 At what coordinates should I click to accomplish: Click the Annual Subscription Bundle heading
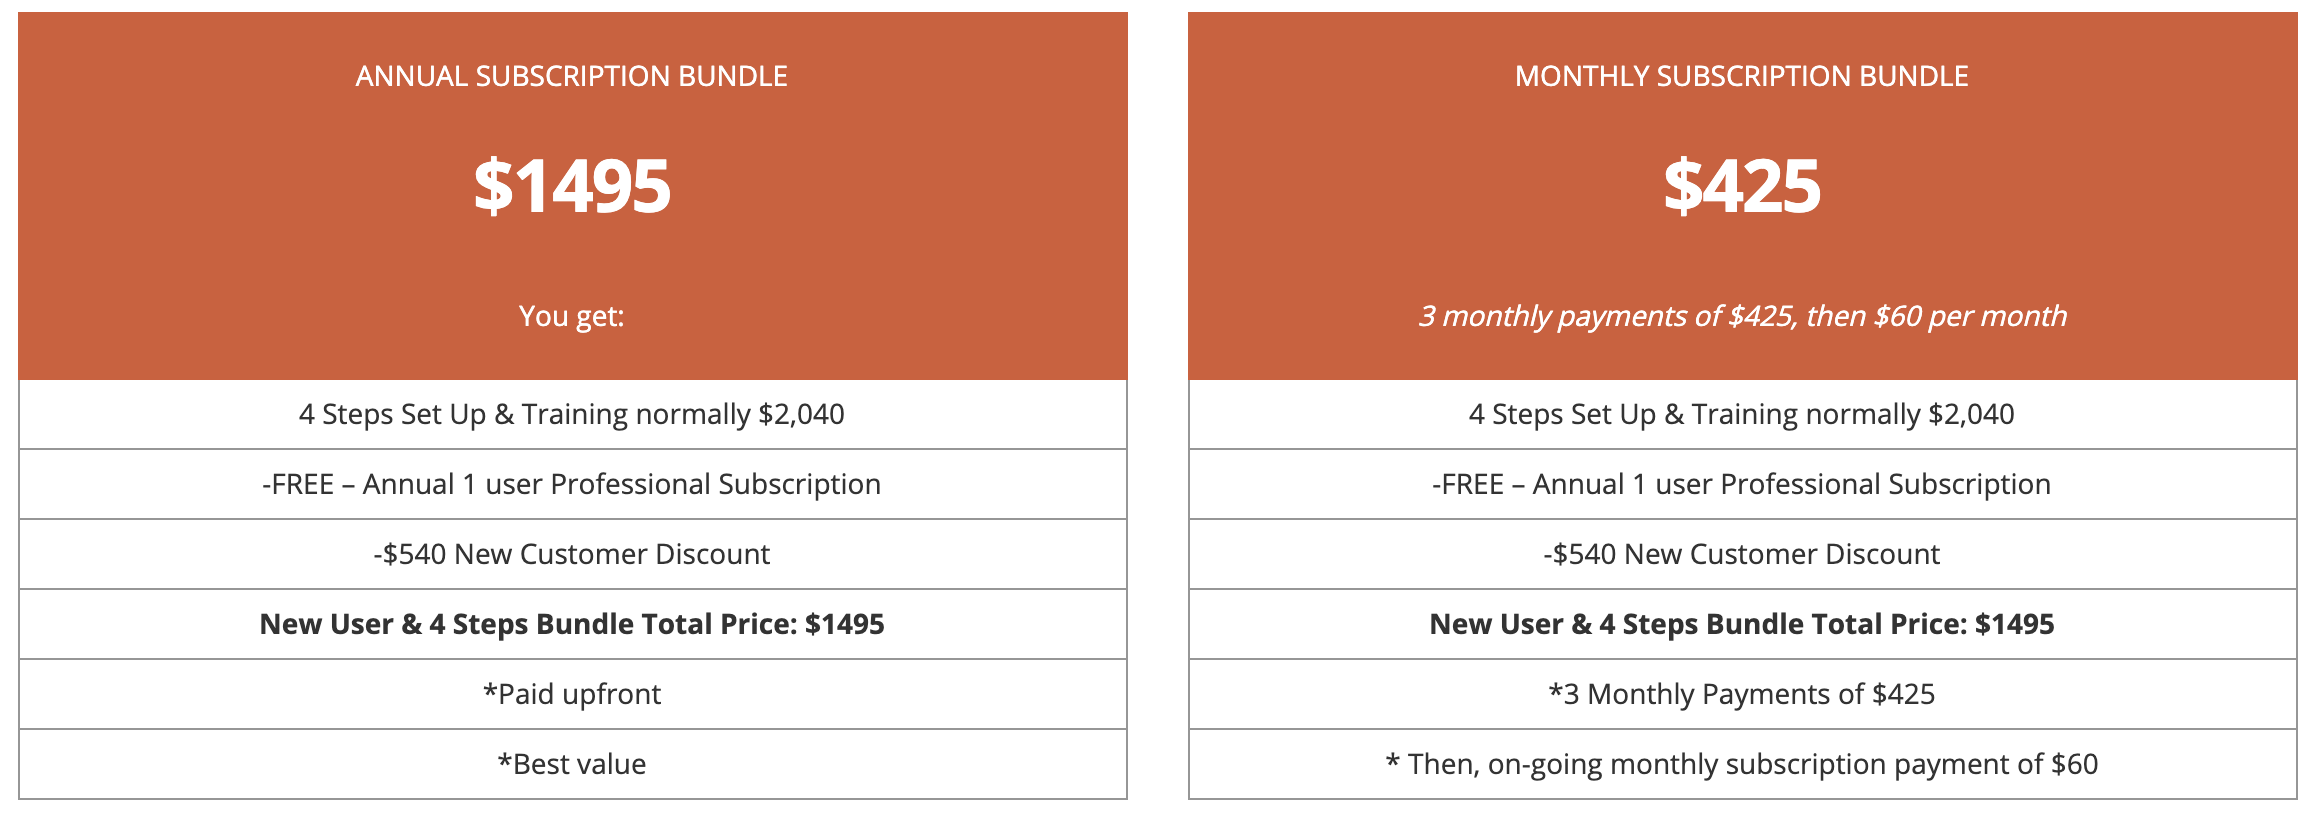point(572,76)
